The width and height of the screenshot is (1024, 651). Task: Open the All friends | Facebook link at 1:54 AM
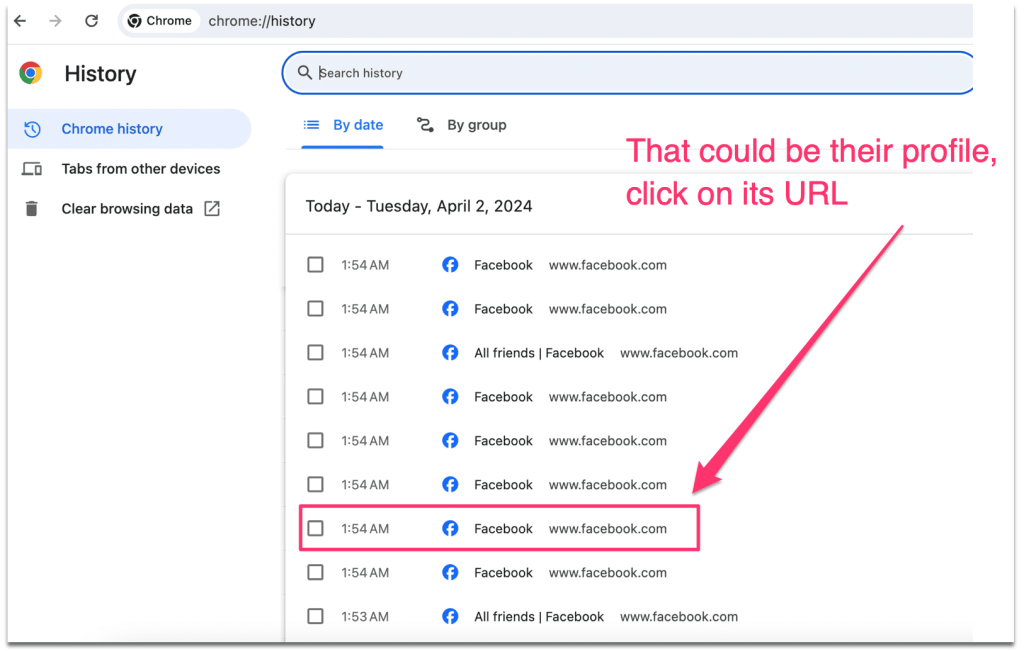coord(539,353)
